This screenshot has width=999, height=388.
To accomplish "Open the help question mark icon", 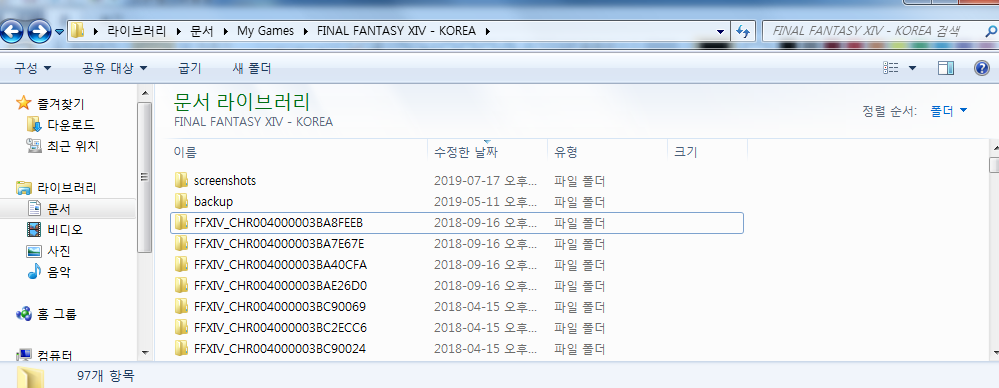I will (x=982, y=68).
